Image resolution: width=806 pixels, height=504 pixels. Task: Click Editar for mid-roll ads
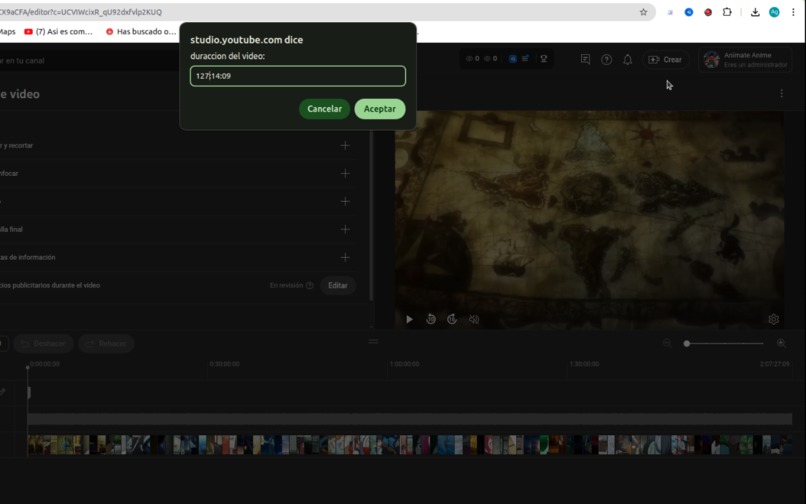pos(338,285)
